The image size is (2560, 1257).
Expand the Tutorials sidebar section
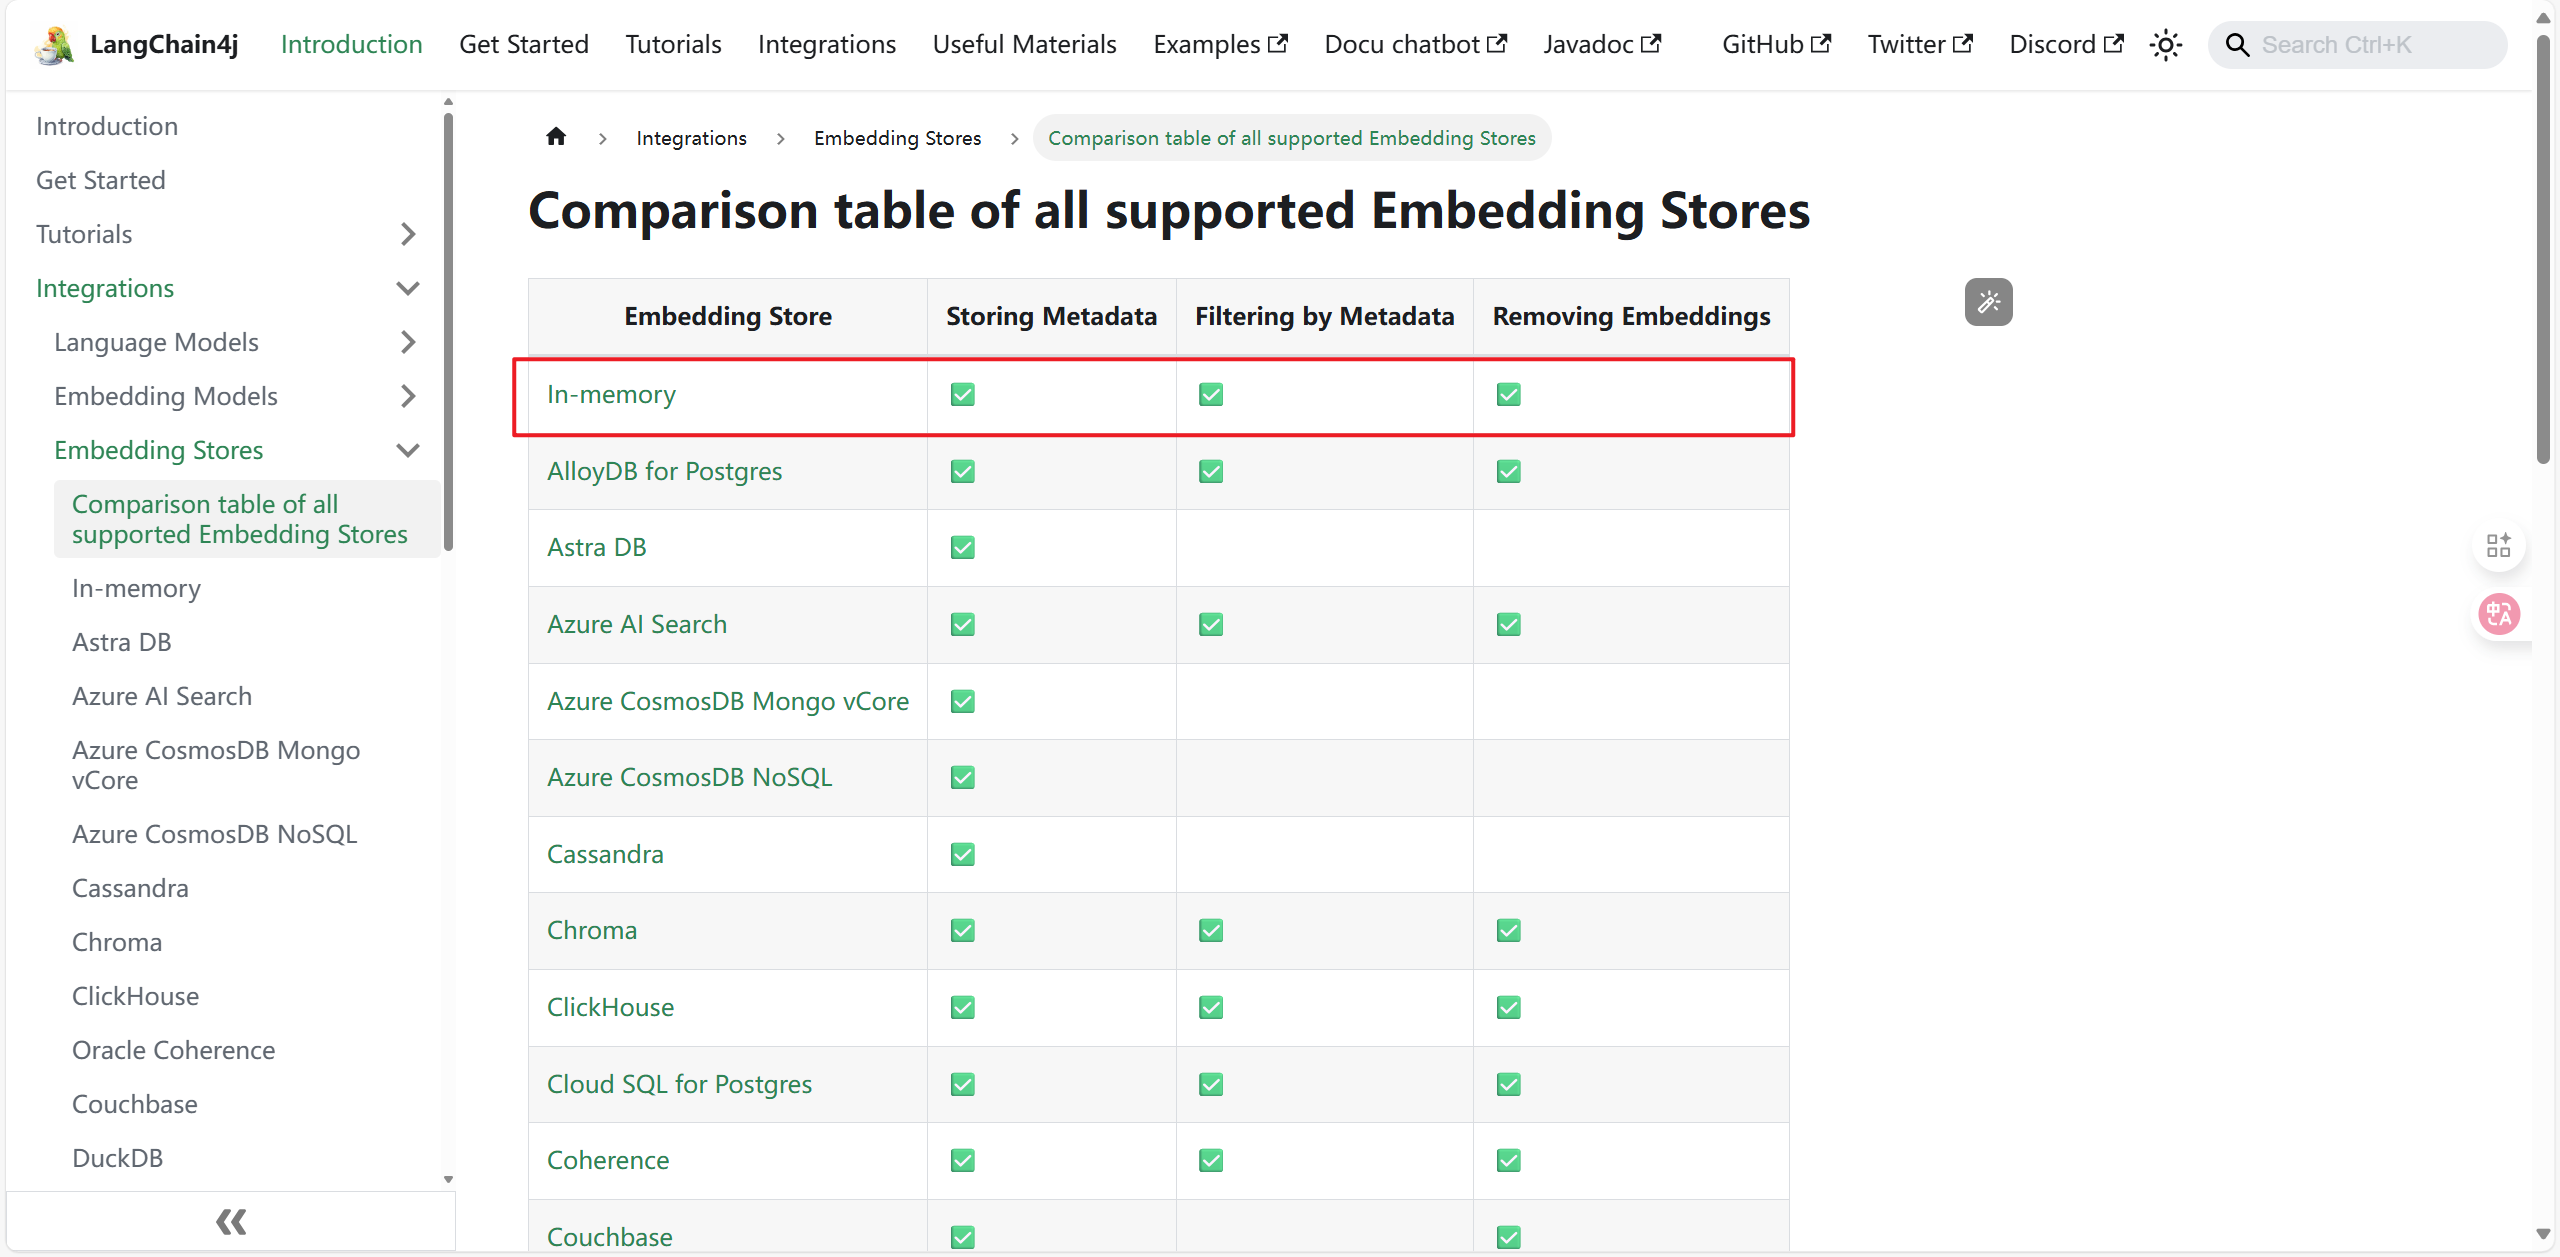pos(407,234)
